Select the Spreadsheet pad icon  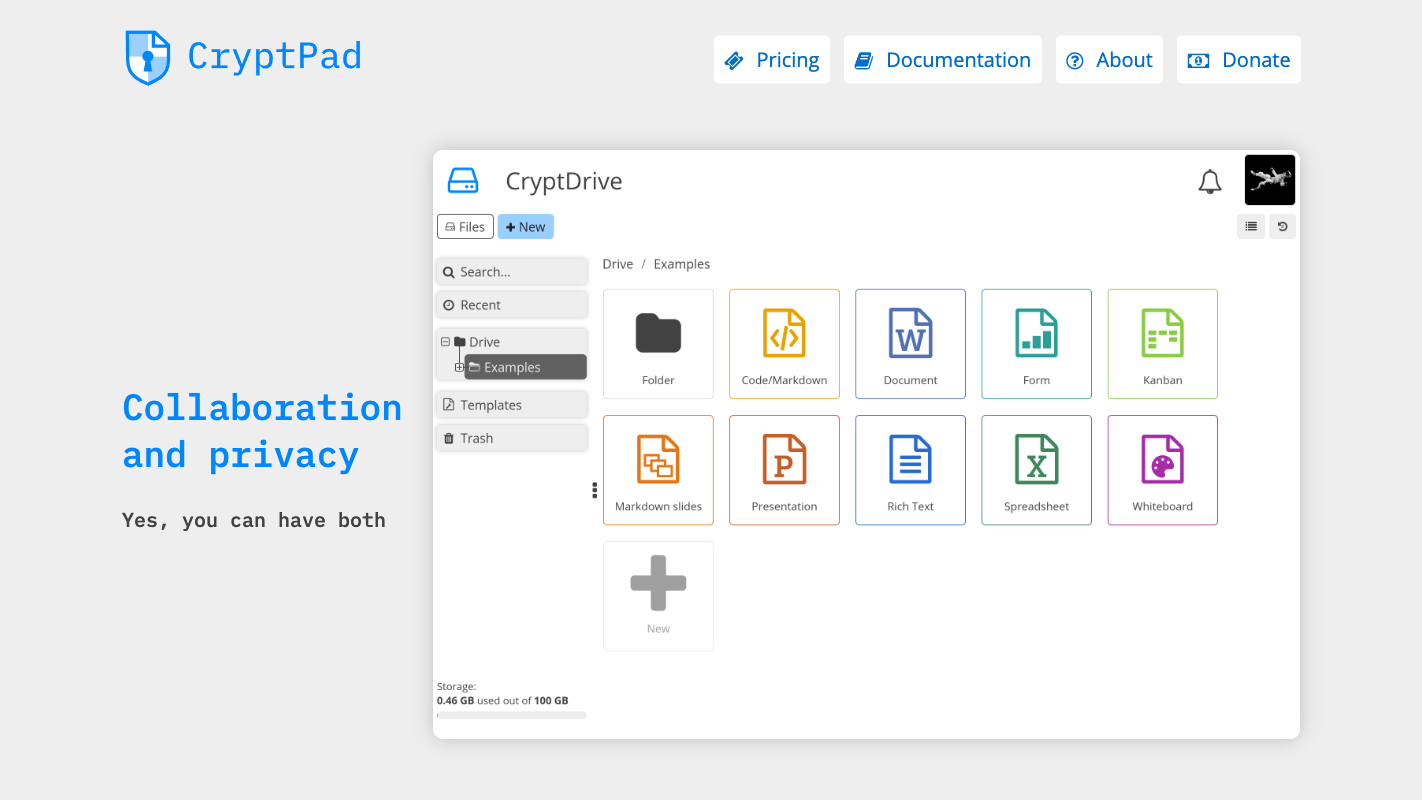pyautogui.click(x=1036, y=470)
